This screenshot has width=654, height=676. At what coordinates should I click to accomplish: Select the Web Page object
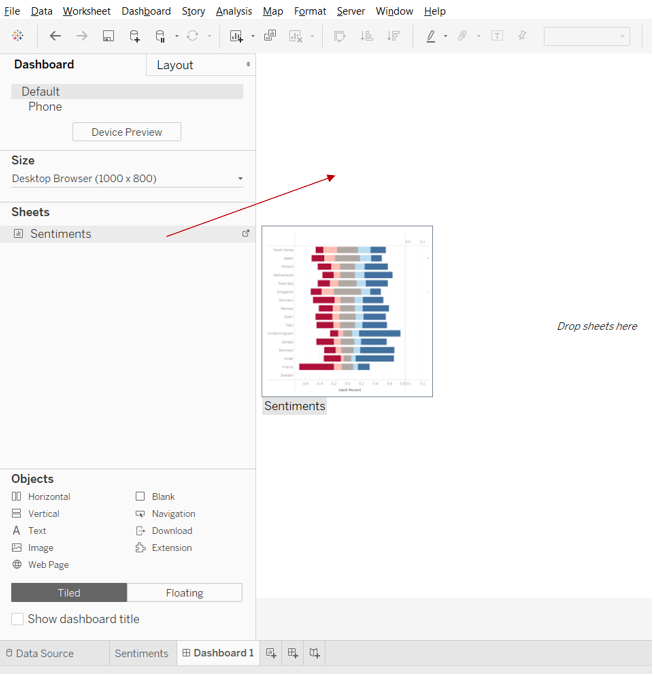(48, 565)
